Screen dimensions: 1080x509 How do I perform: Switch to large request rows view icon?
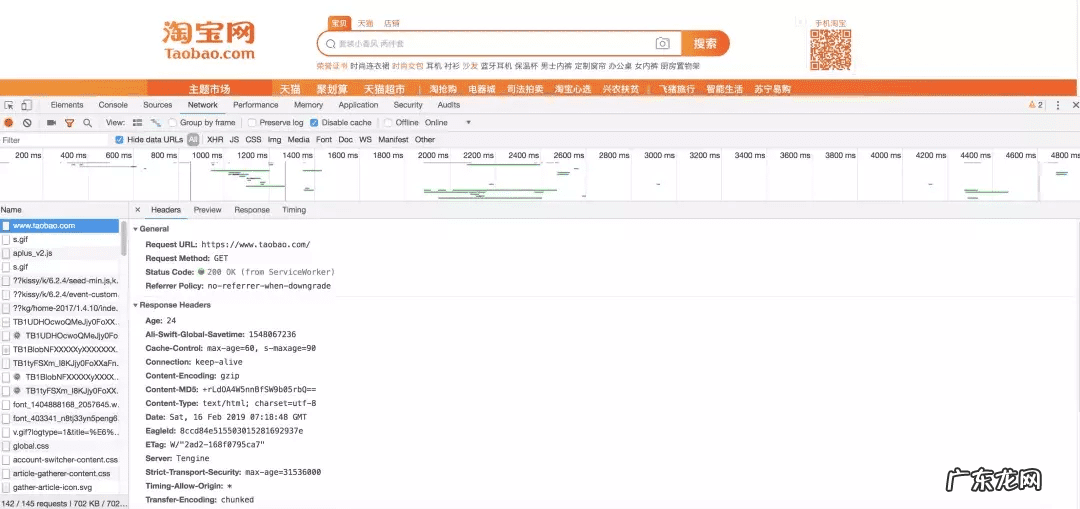tap(138, 123)
